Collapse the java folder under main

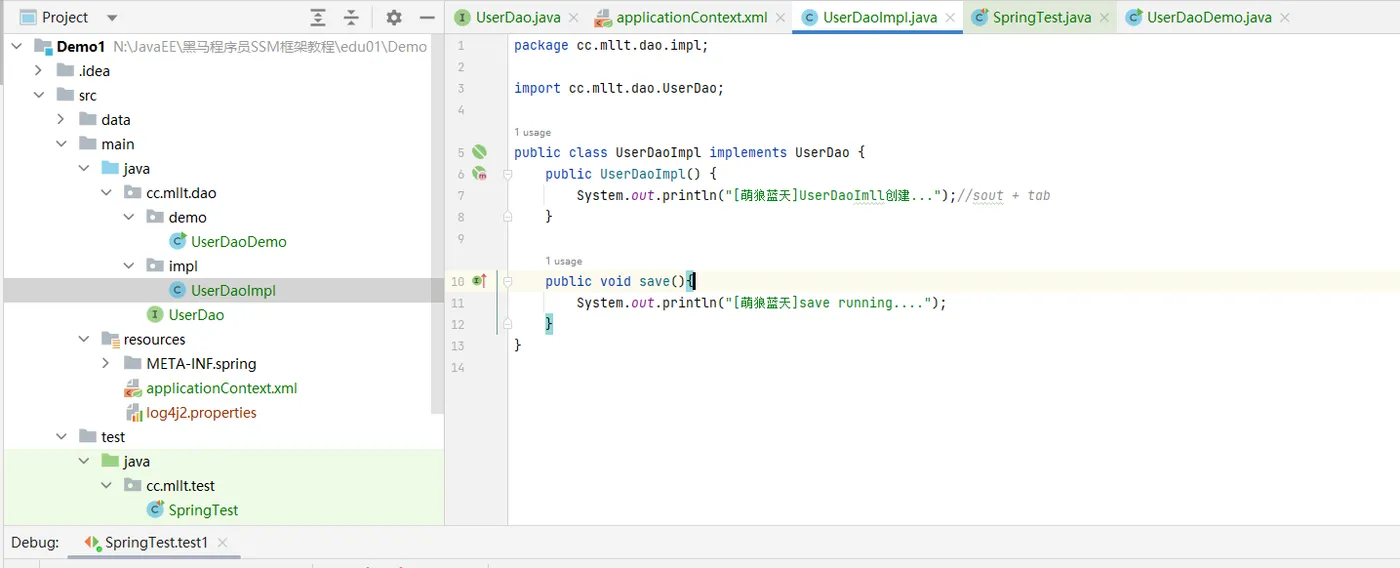pyautogui.click(x=84, y=168)
